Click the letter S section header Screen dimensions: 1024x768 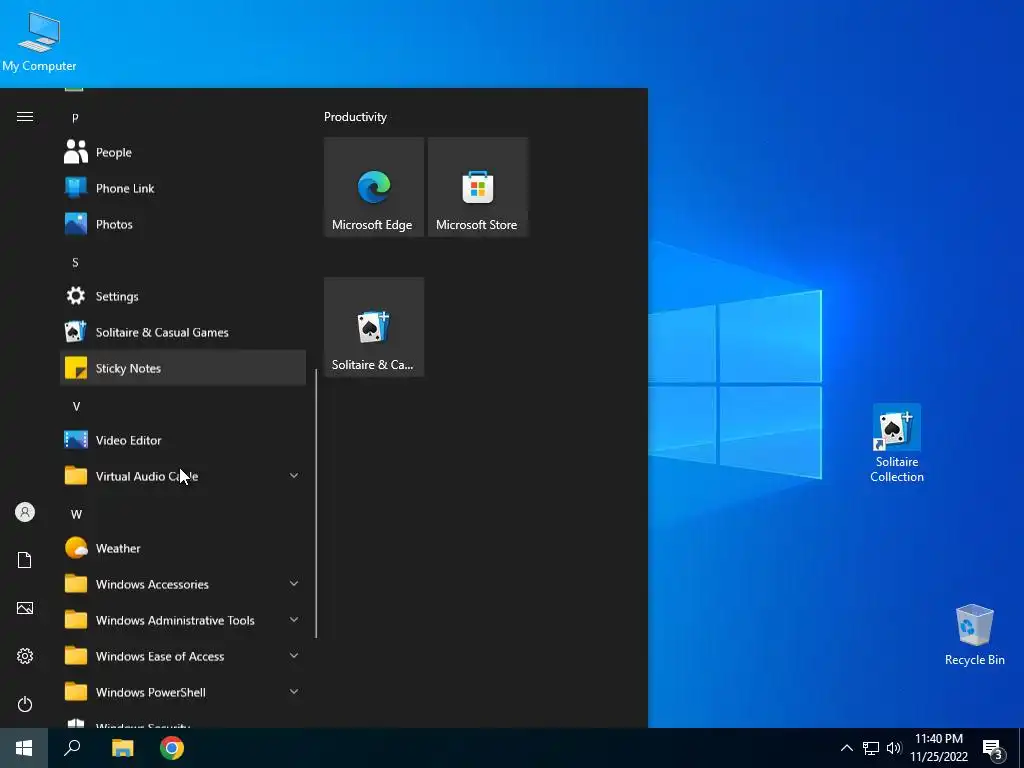click(75, 262)
